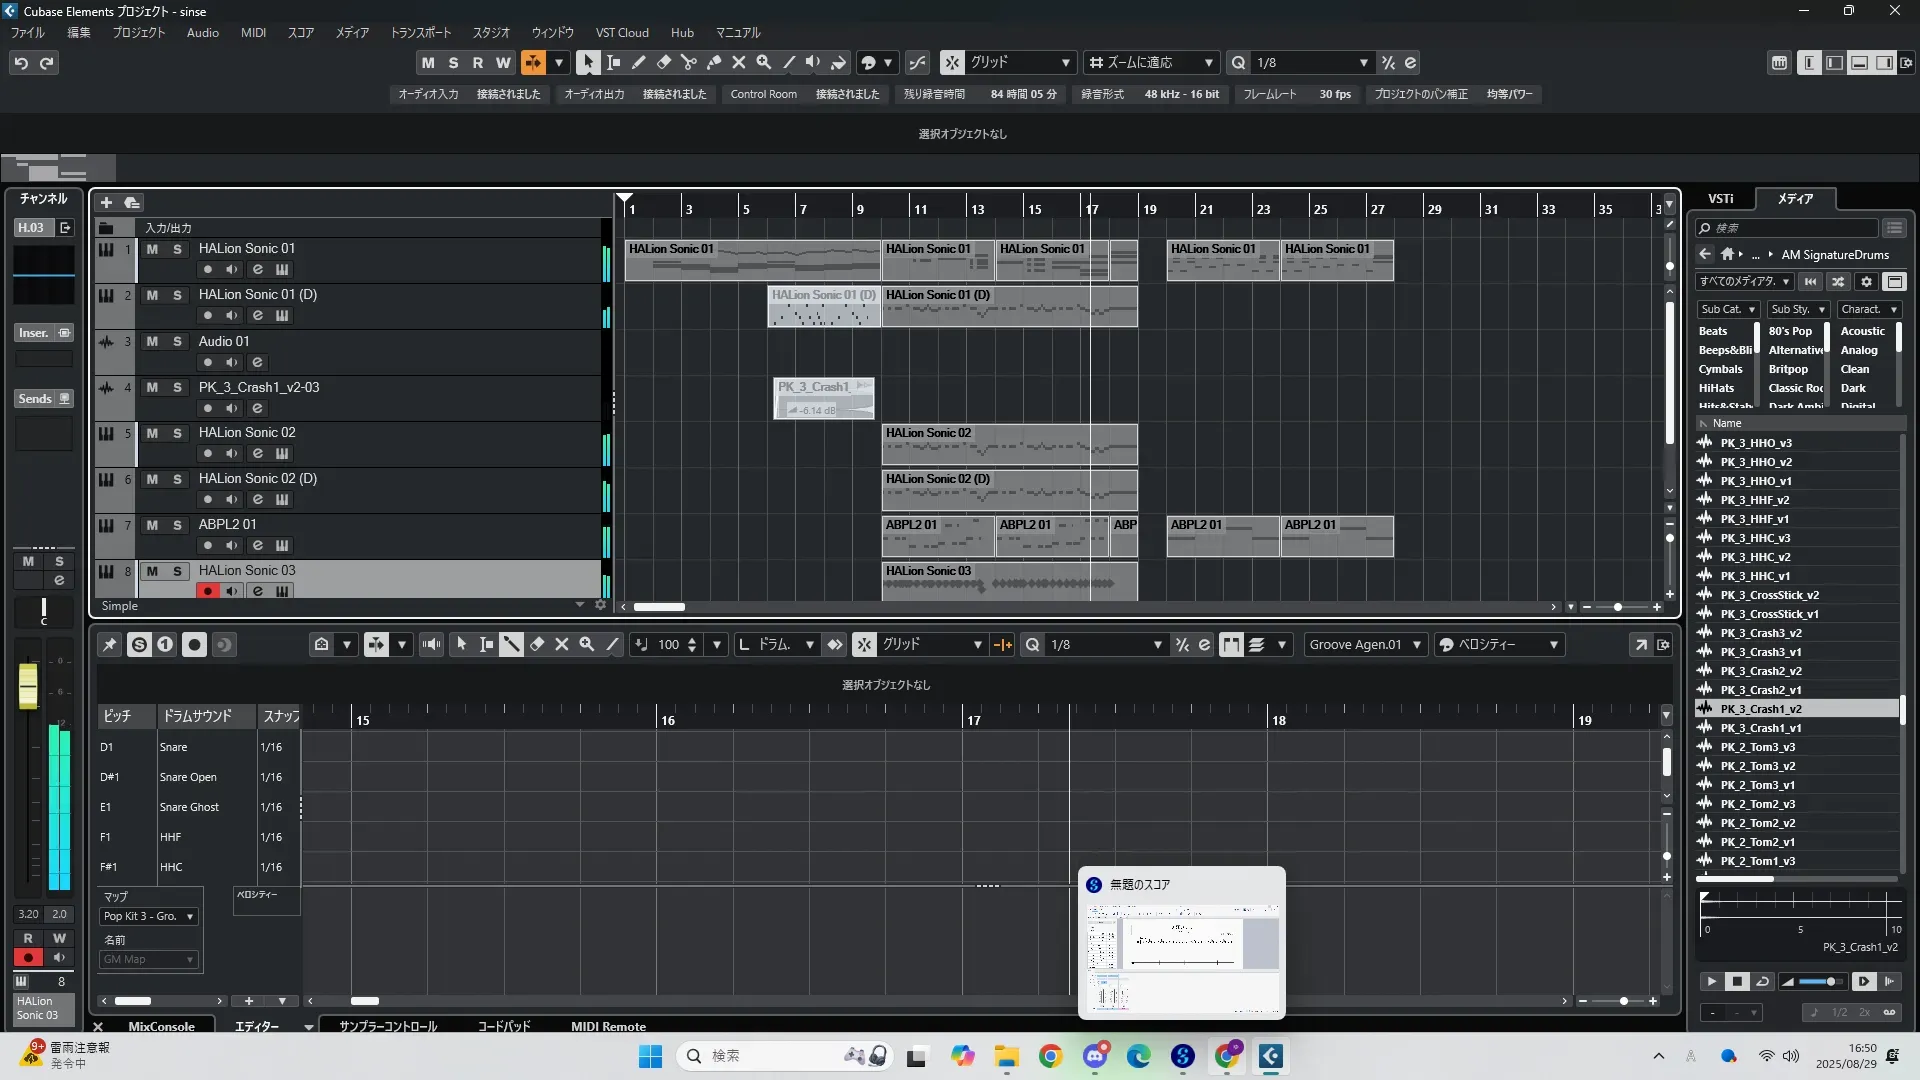Solo the ABPL2 01 track
The width and height of the screenshot is (1920, 1080).
177,525
